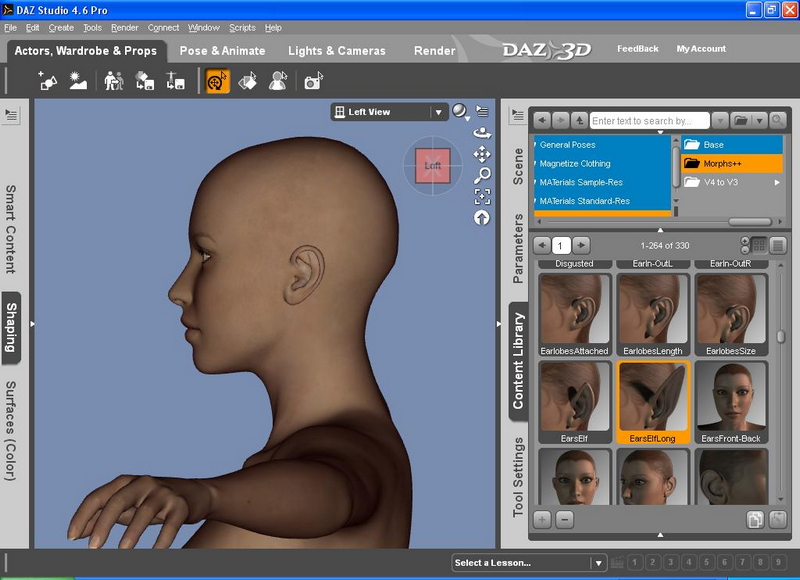Click the remove minus button below thumbnails

point(564,520)
